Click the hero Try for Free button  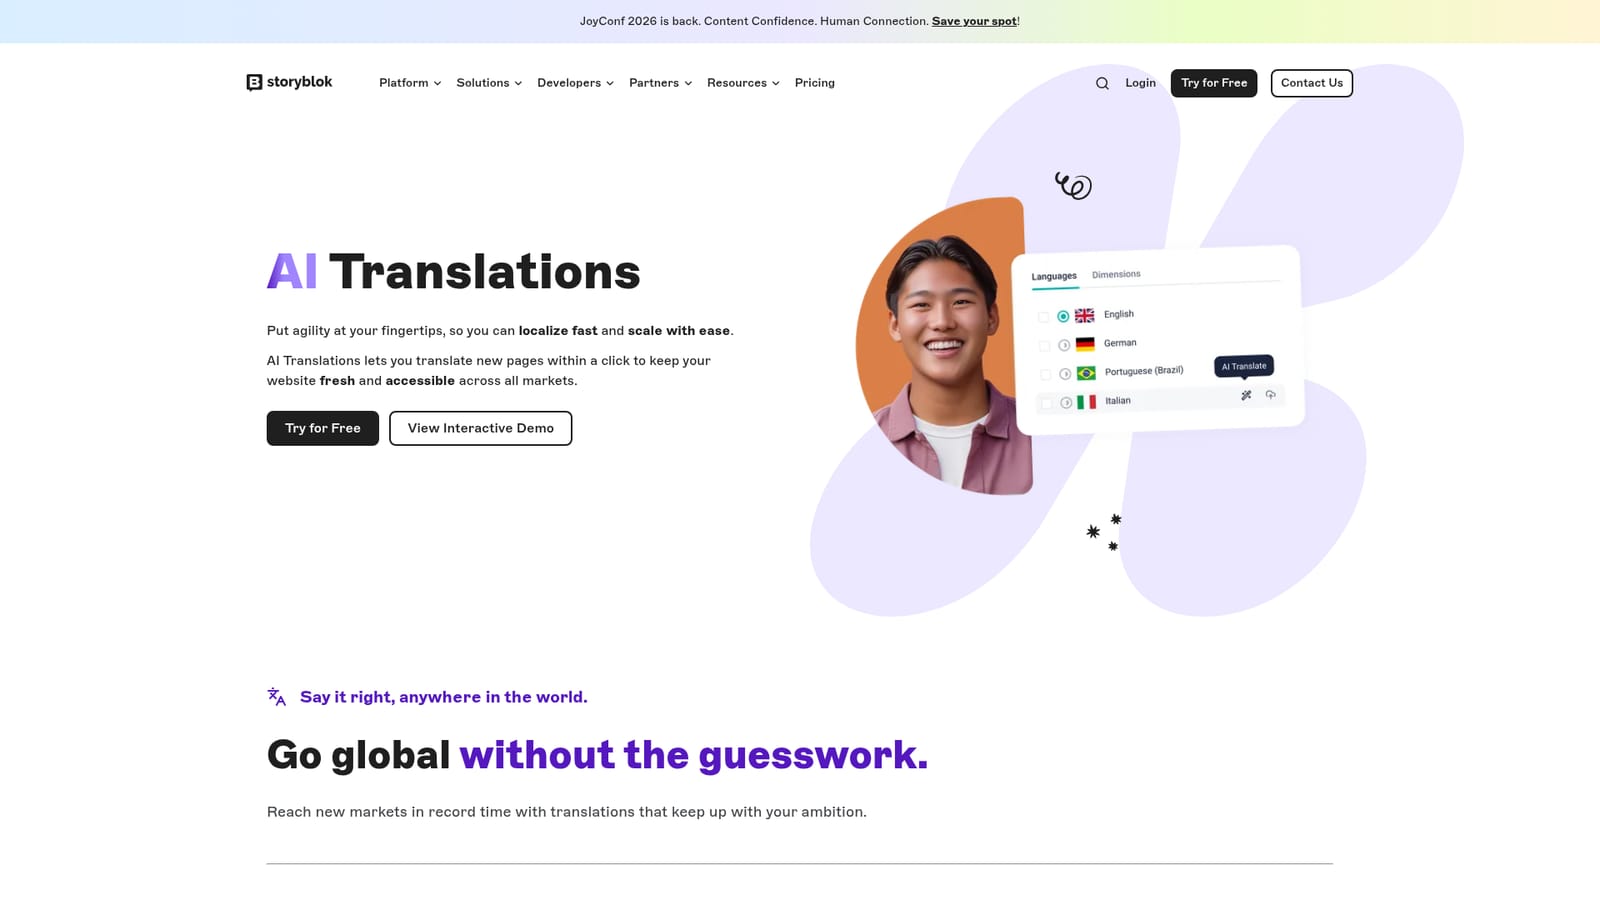323,428
